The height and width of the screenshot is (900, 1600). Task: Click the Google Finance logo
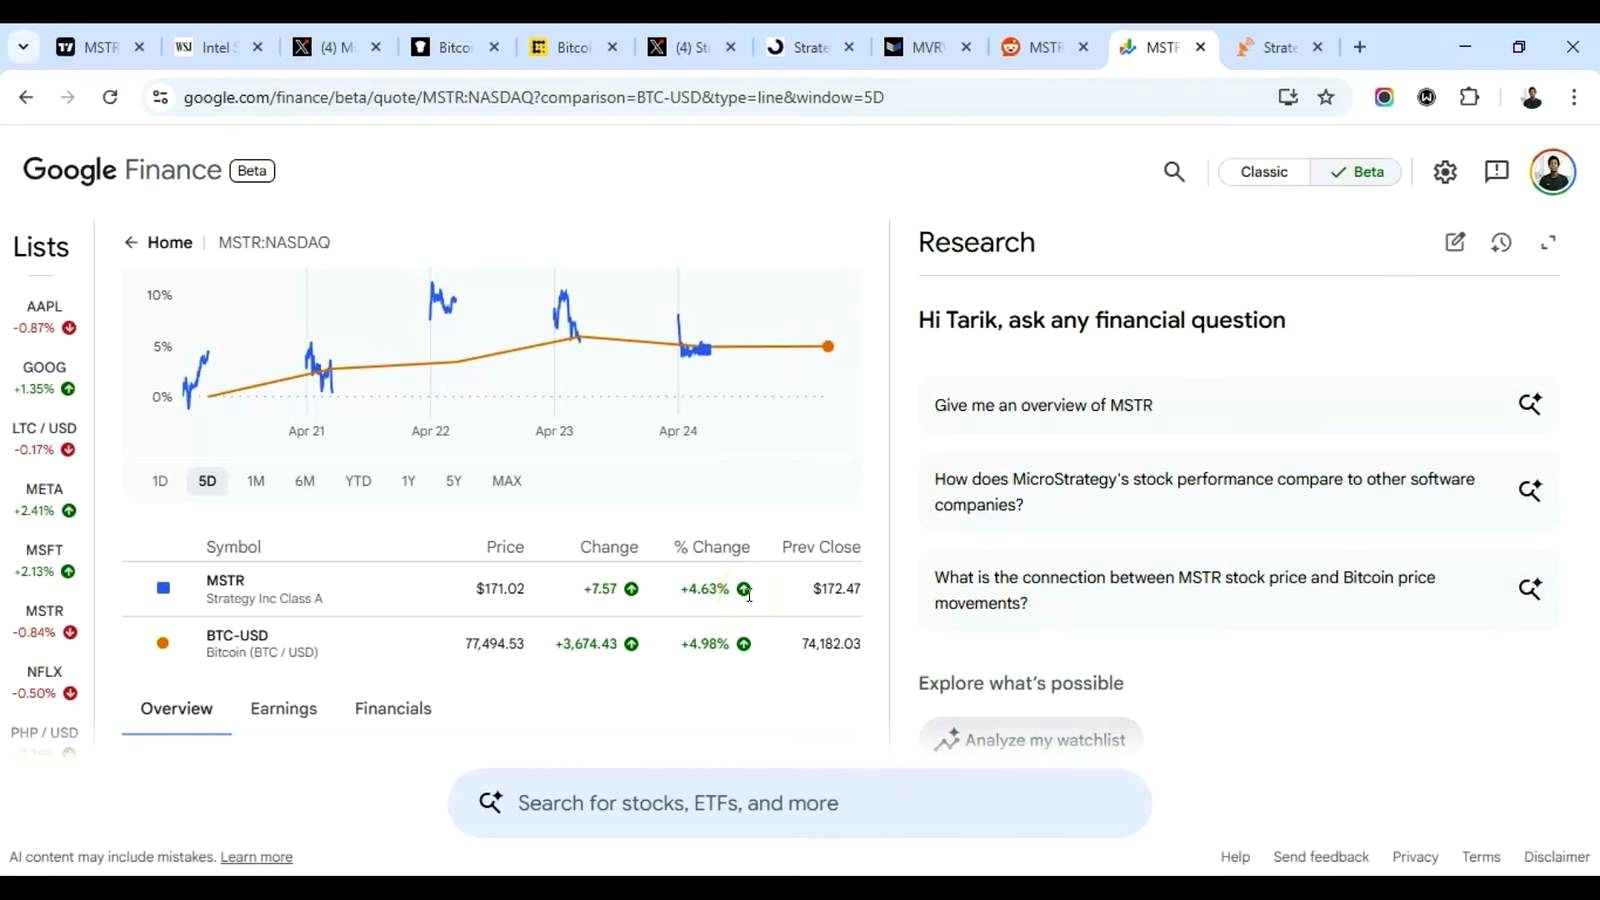(122, 170)
